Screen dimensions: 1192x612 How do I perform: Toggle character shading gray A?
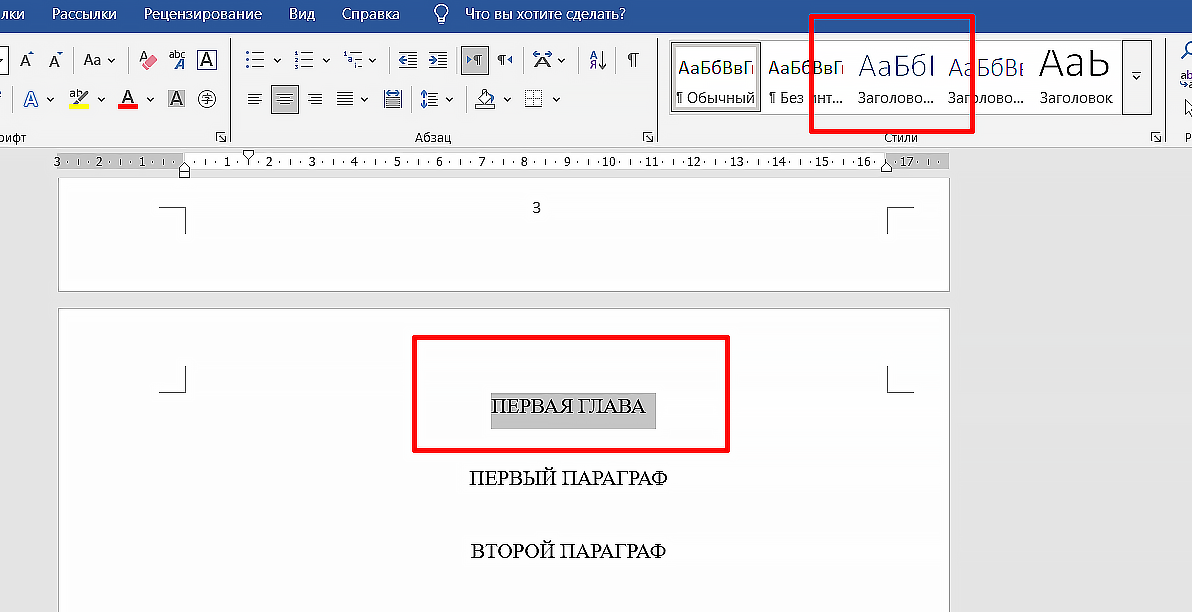pyautogui.click(x=176, y=99)
